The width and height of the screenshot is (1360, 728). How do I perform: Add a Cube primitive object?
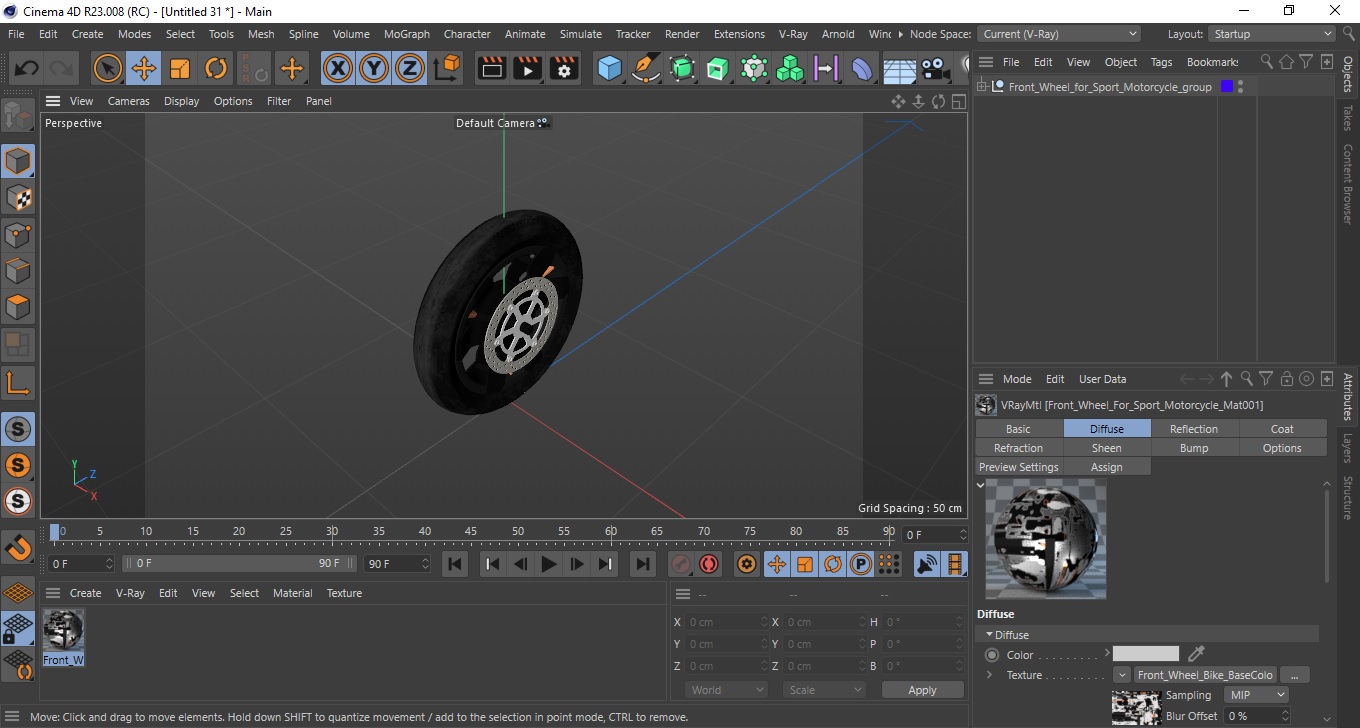609,69
